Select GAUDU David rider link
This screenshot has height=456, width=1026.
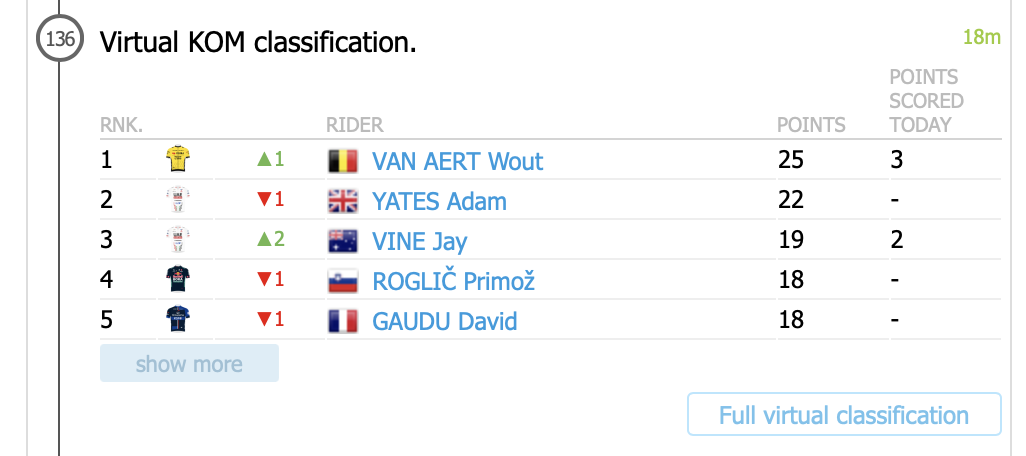(445, 321)
